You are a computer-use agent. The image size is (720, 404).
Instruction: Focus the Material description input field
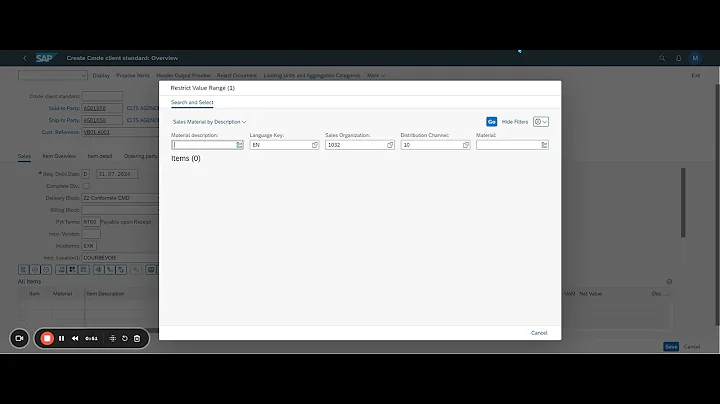203,145
